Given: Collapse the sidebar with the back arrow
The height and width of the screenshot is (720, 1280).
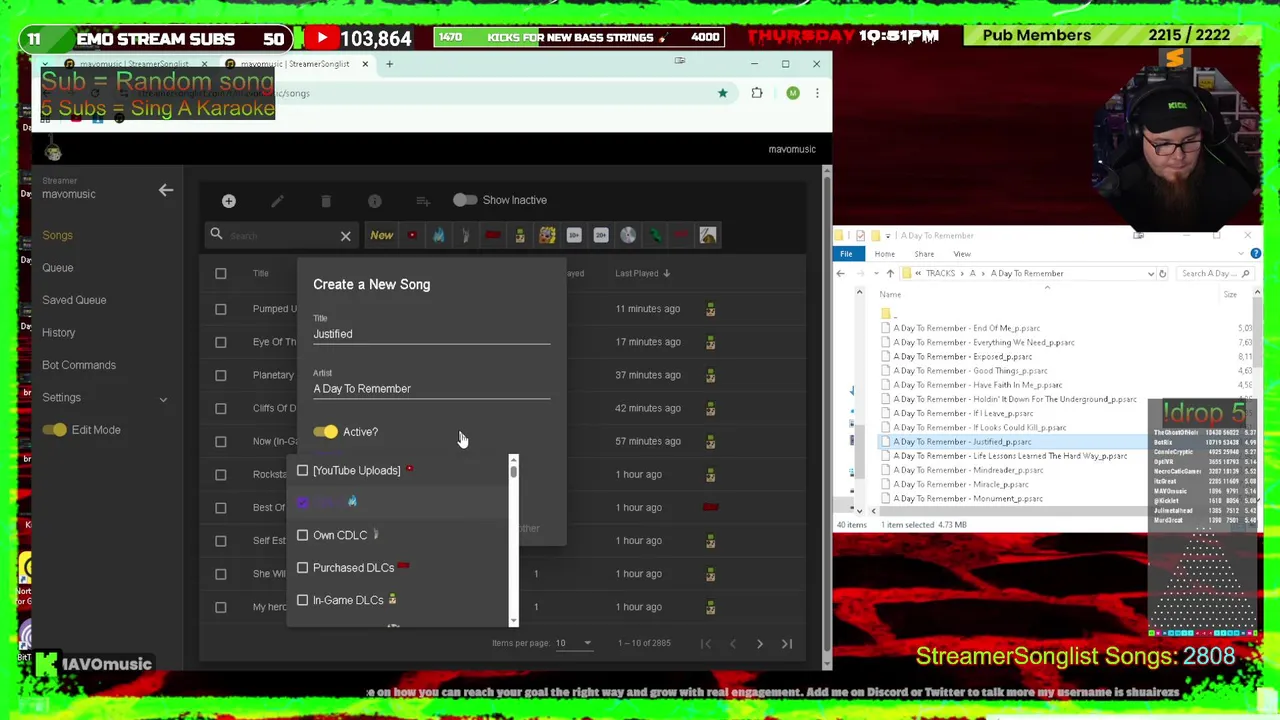Looking at the screenshot, I should pyautogui.click(x=166, y=189).
